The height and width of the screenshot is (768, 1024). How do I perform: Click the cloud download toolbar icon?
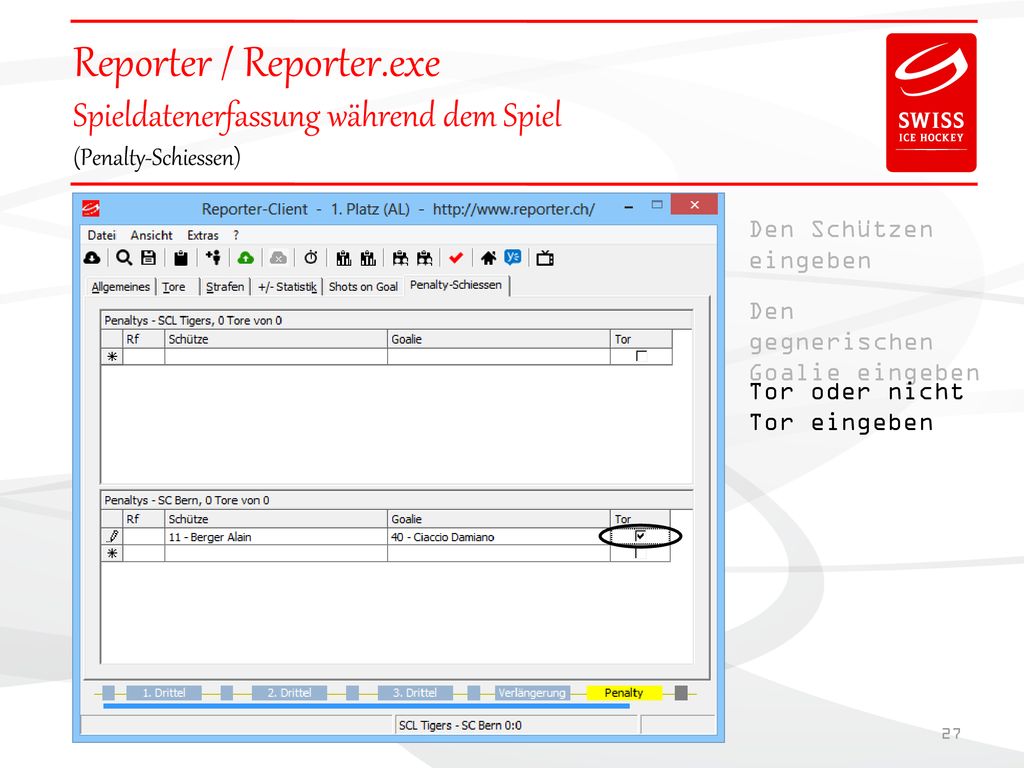(x=92, y=258)
